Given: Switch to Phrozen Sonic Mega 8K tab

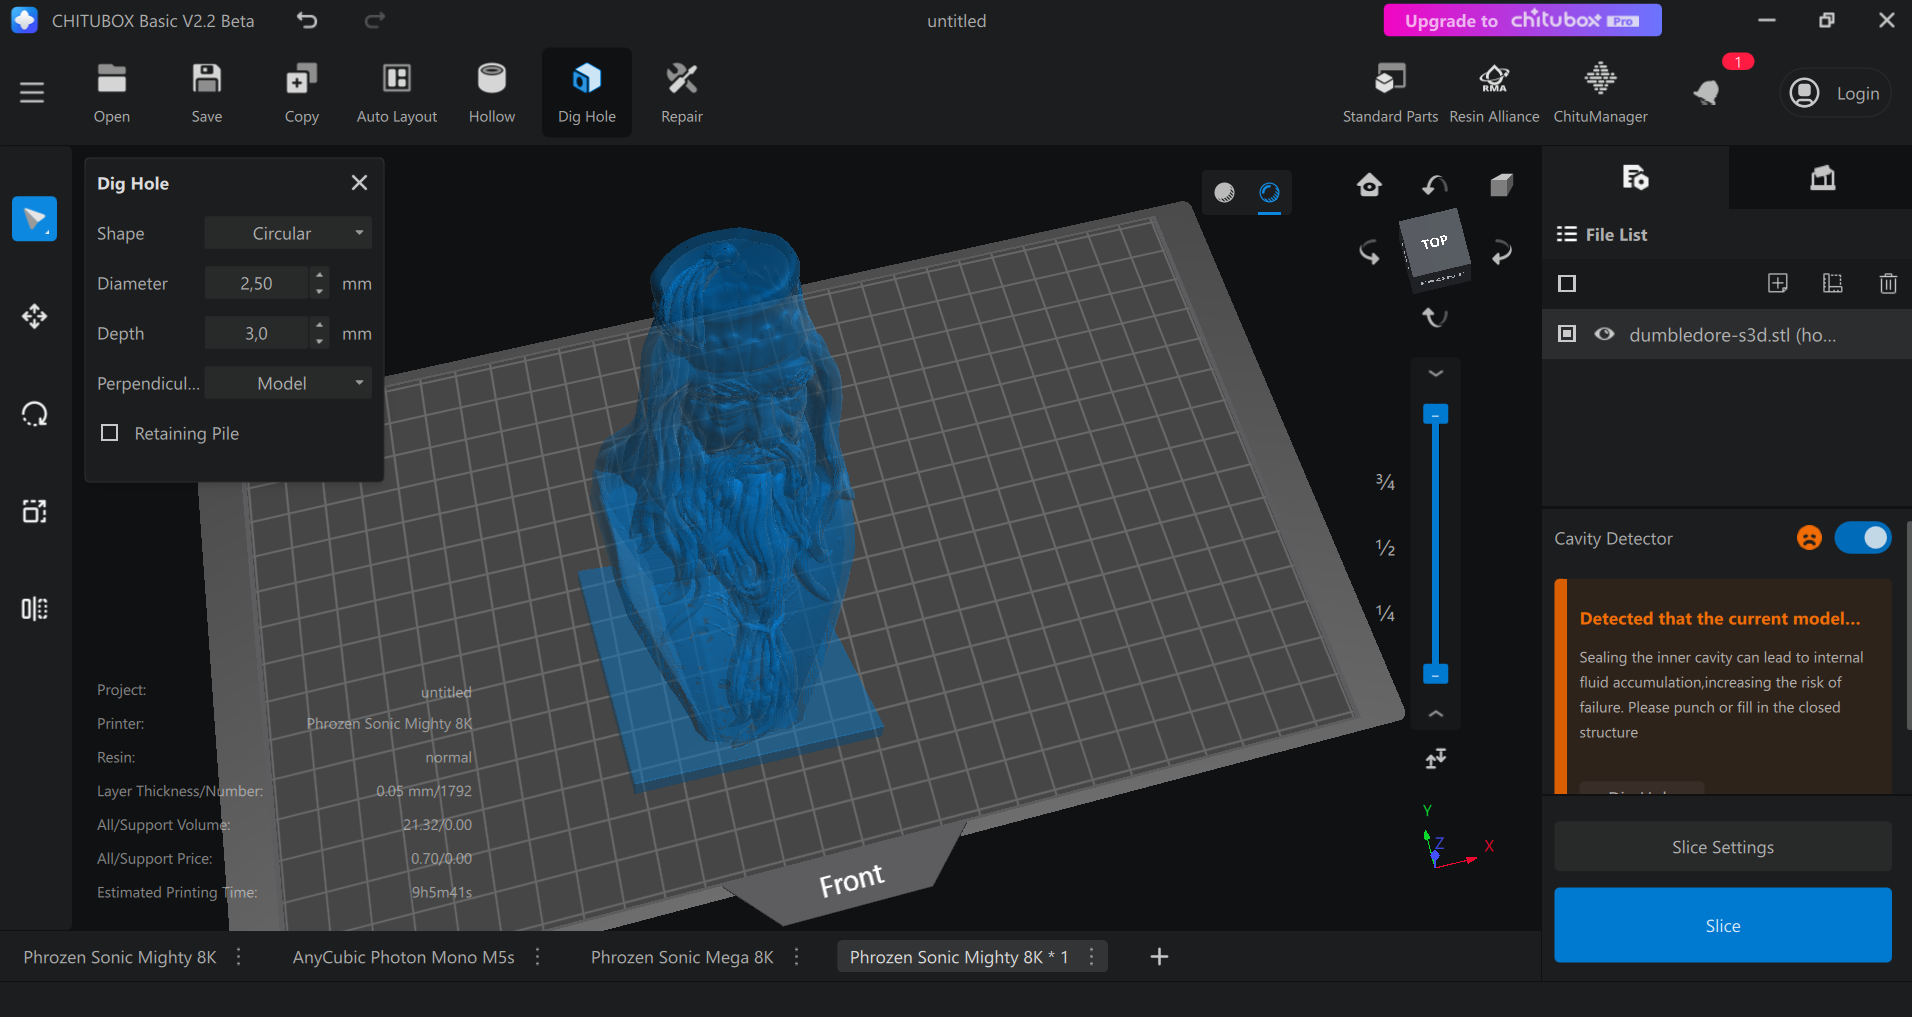Looking at the screenshot, I should [x=682, y=957].
